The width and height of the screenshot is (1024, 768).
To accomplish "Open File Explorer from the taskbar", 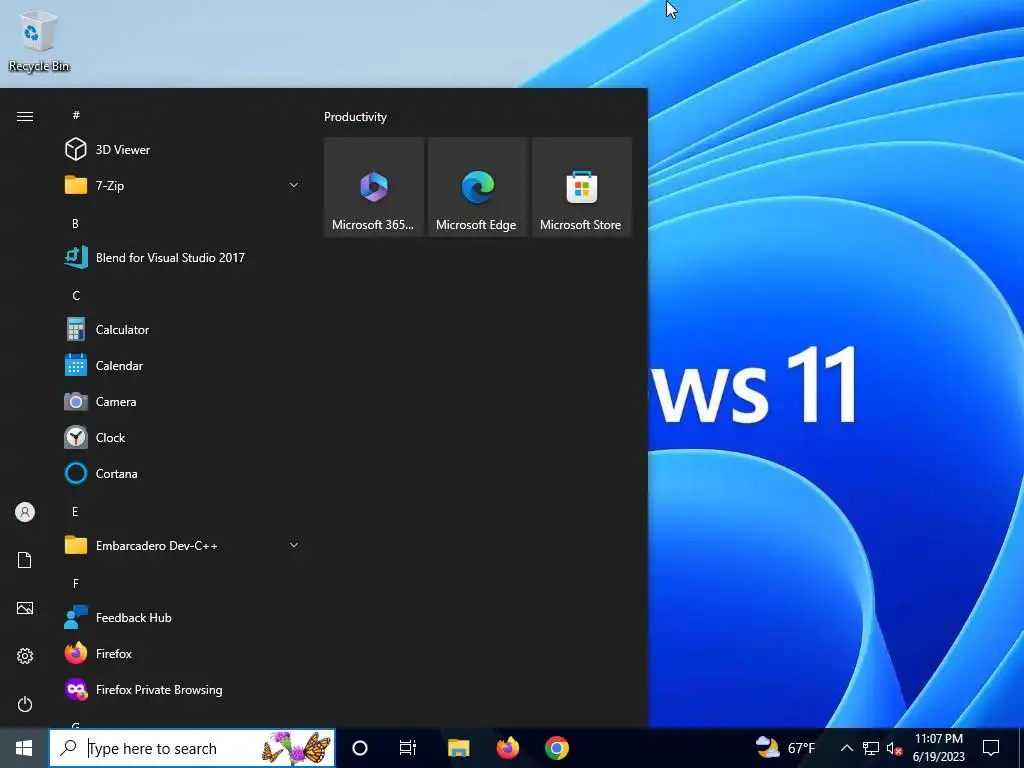I will coord(458,748).
